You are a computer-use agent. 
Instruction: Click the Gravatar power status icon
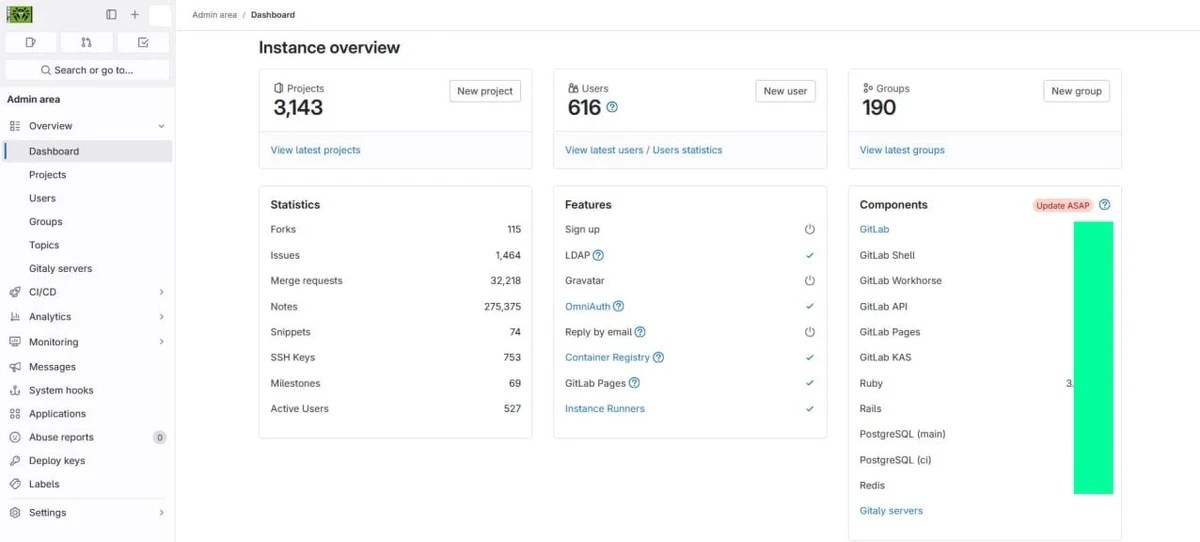[x=810, y=281]
